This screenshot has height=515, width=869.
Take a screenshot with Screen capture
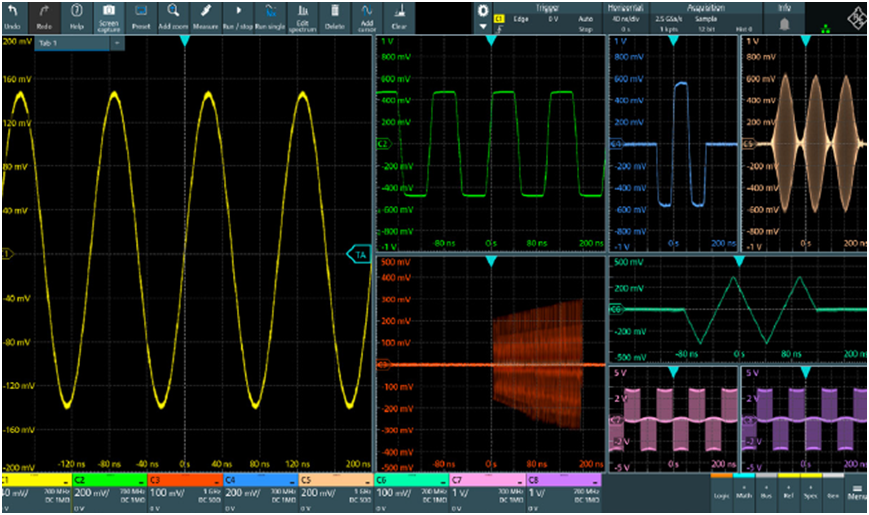[107, 16]
